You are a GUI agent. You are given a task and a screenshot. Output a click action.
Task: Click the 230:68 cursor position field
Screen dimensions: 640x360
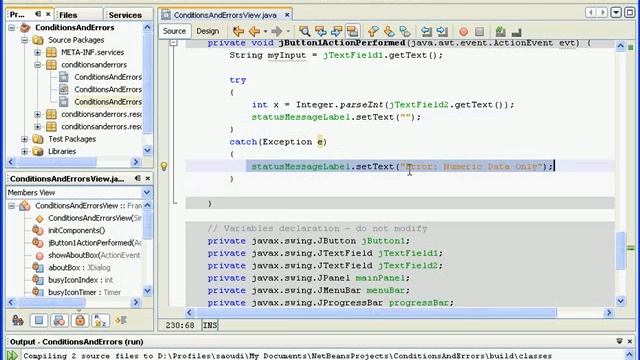(180, 325)
